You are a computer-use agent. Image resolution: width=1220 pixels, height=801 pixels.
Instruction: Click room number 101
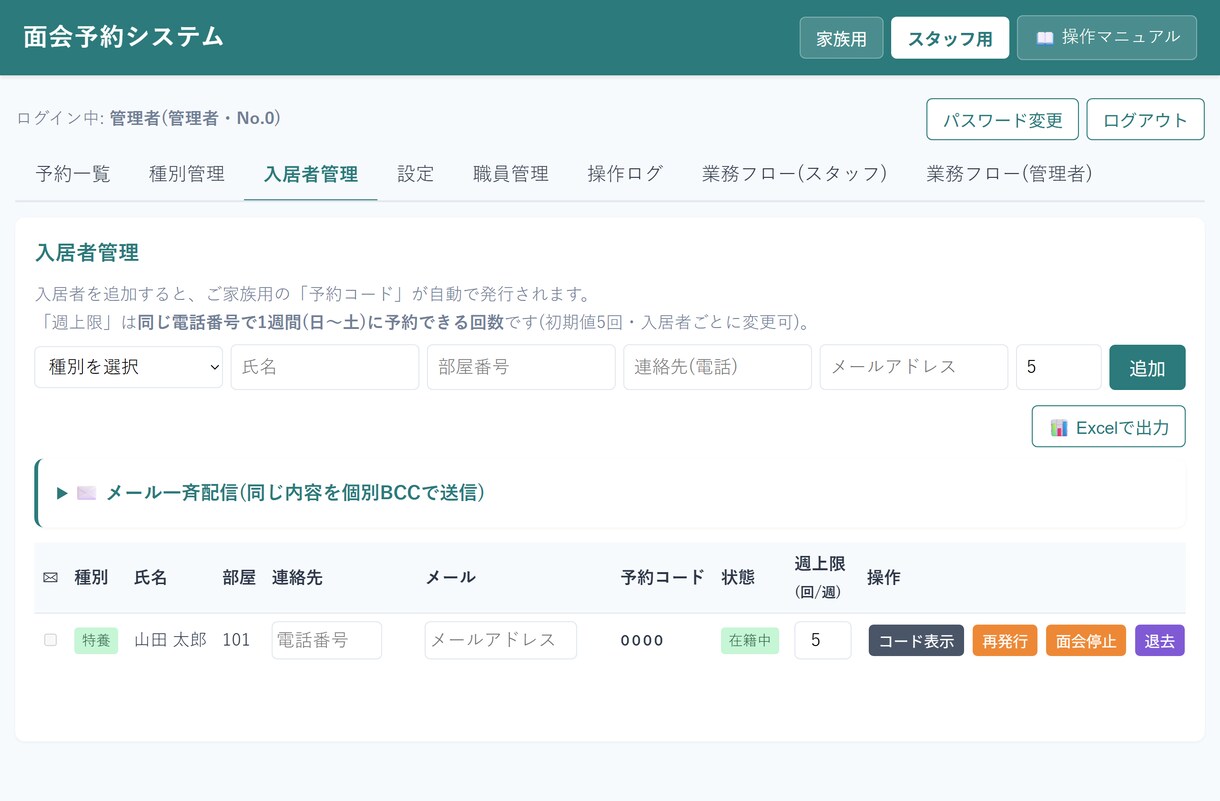tap(236, 640)
